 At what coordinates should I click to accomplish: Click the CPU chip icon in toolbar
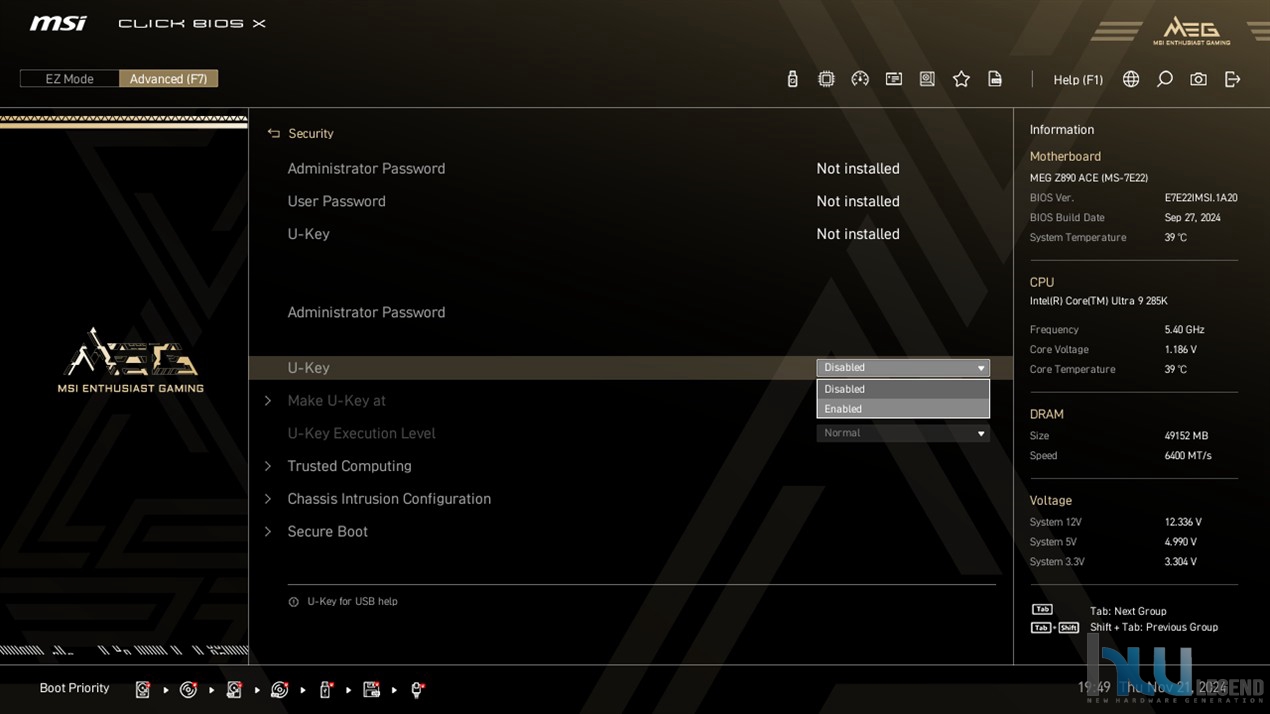point(826,79)
